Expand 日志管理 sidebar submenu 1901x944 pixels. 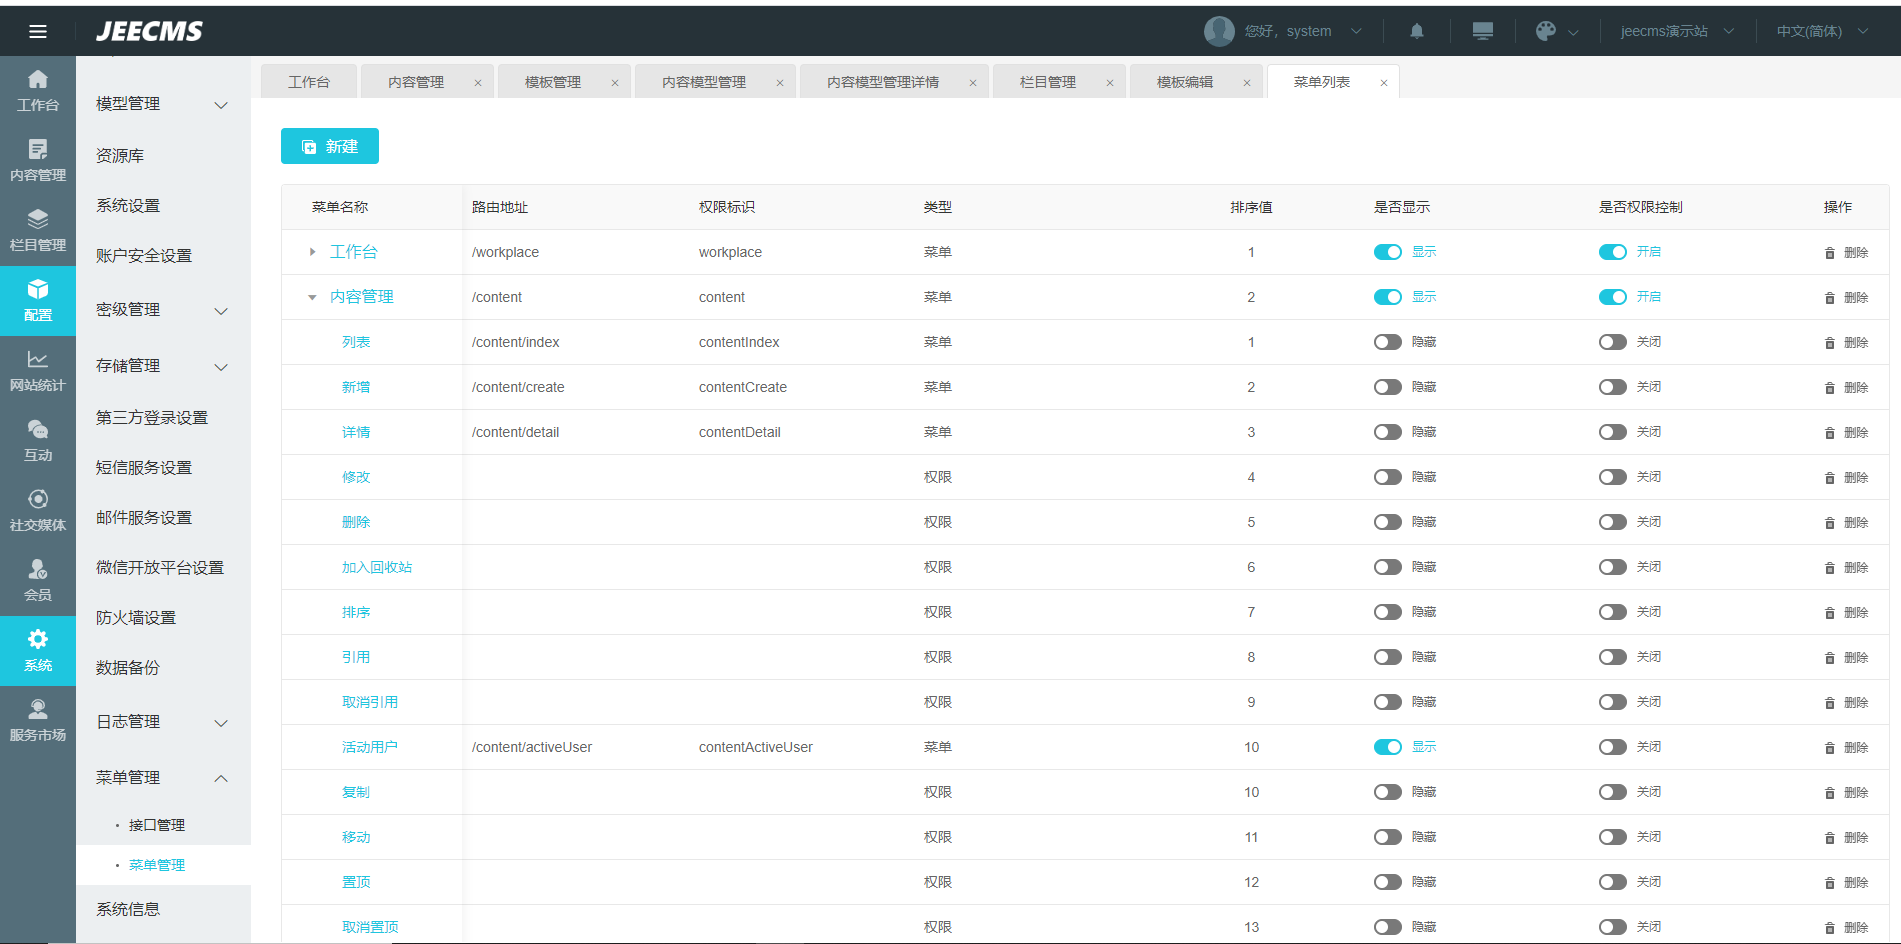162,722
